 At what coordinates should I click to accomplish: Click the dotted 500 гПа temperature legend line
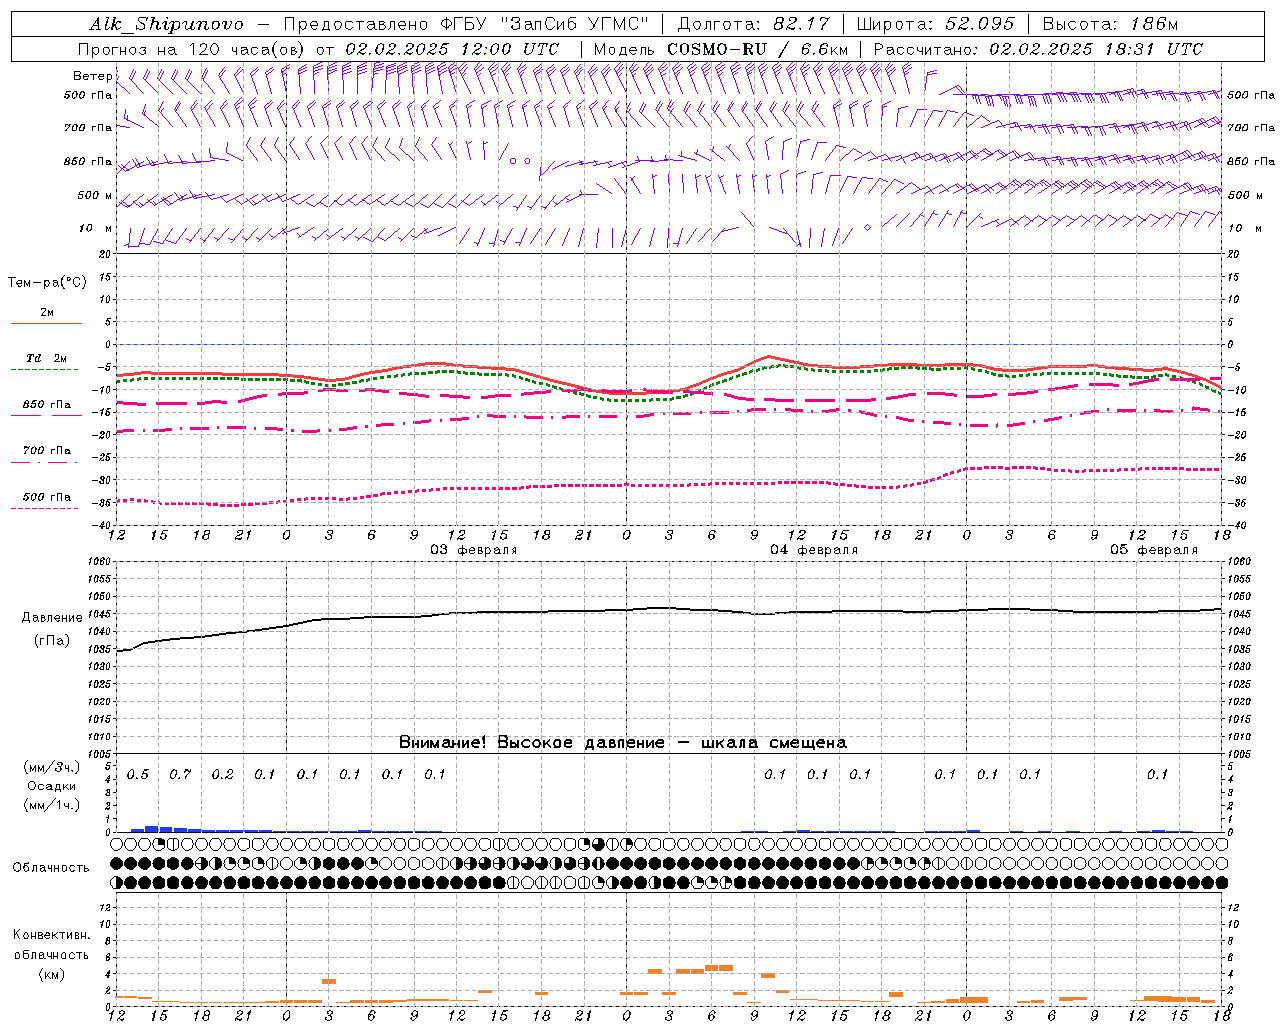44,508
